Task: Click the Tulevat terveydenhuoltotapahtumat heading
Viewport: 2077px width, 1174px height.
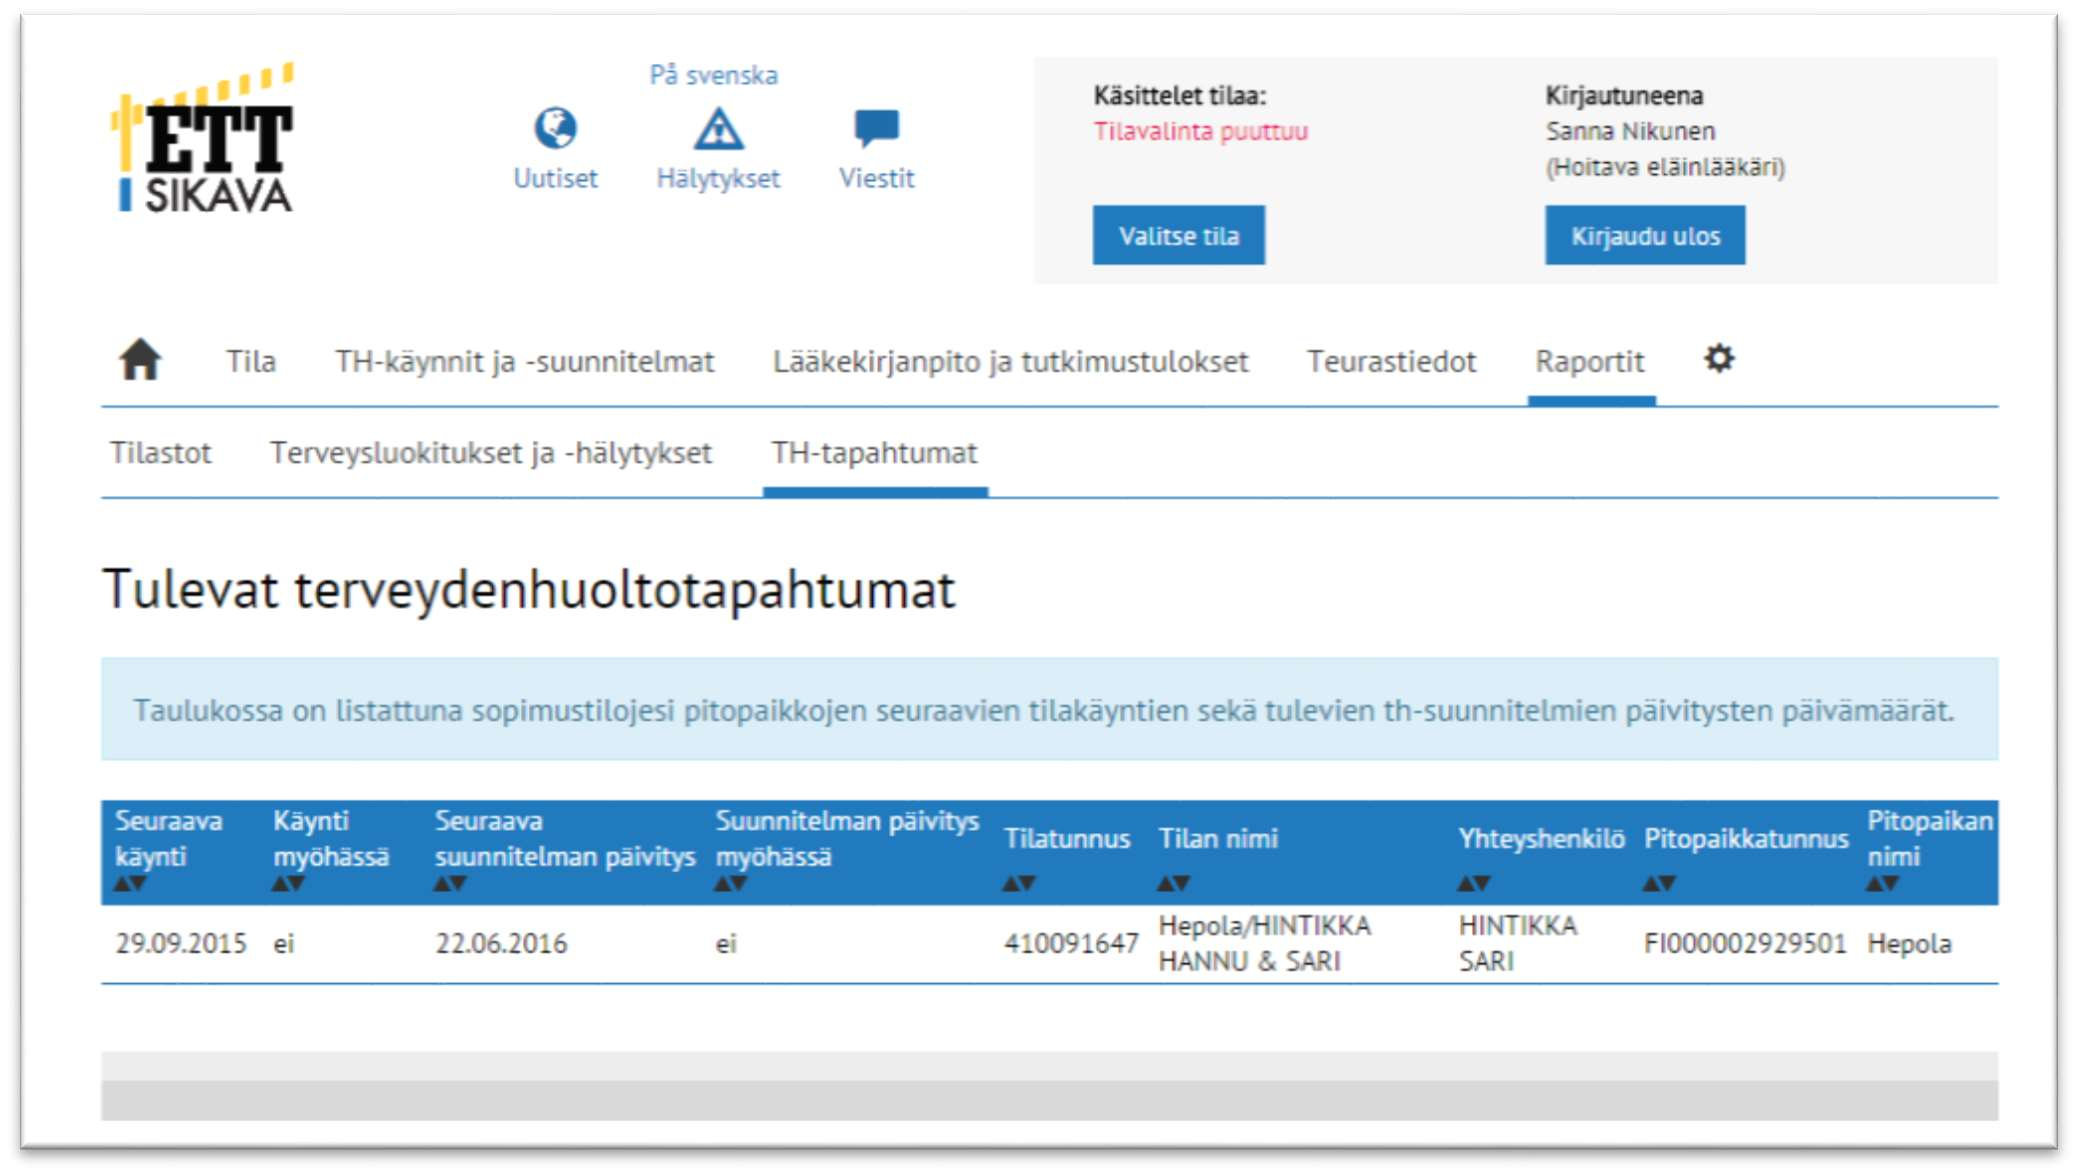Action: (x=529, y=589)
